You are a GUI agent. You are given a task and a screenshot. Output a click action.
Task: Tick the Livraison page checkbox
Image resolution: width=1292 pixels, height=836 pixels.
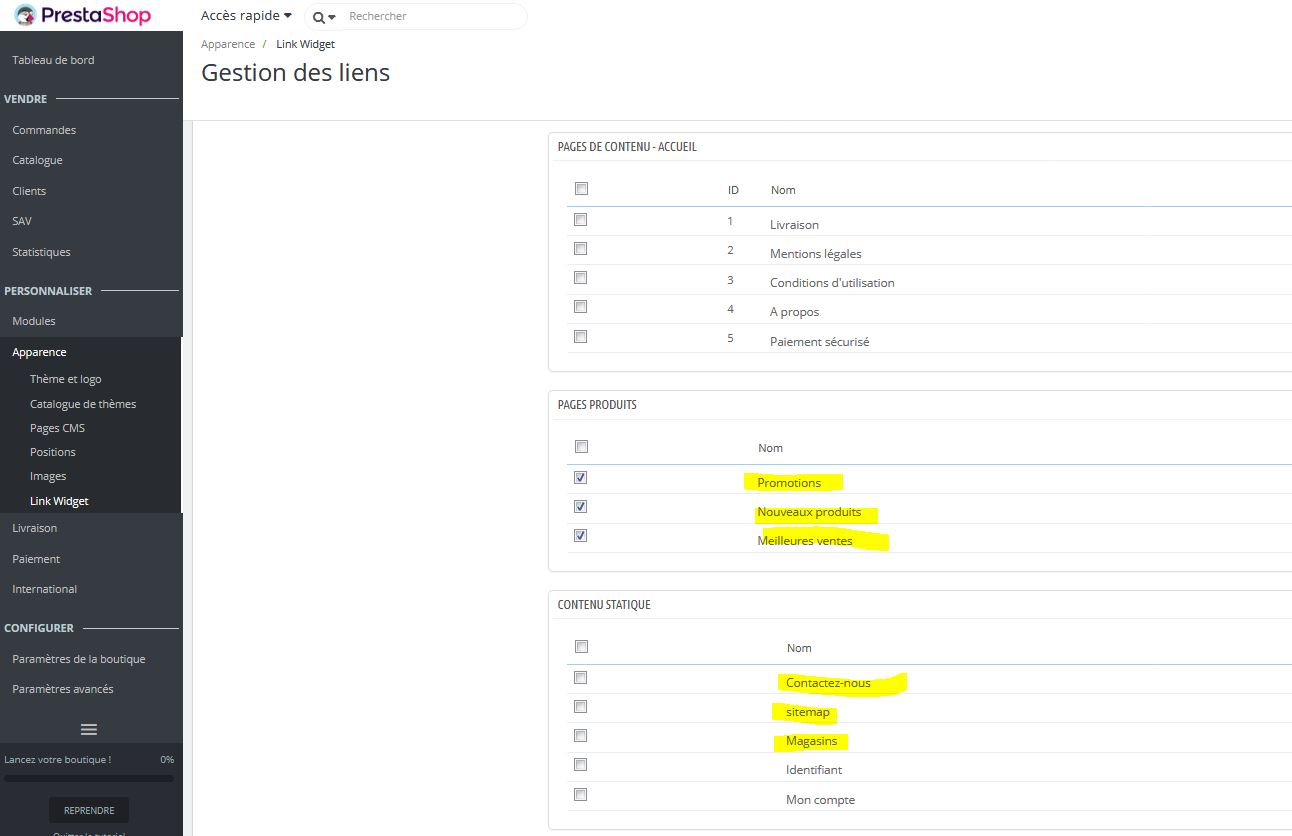(580, 220)
